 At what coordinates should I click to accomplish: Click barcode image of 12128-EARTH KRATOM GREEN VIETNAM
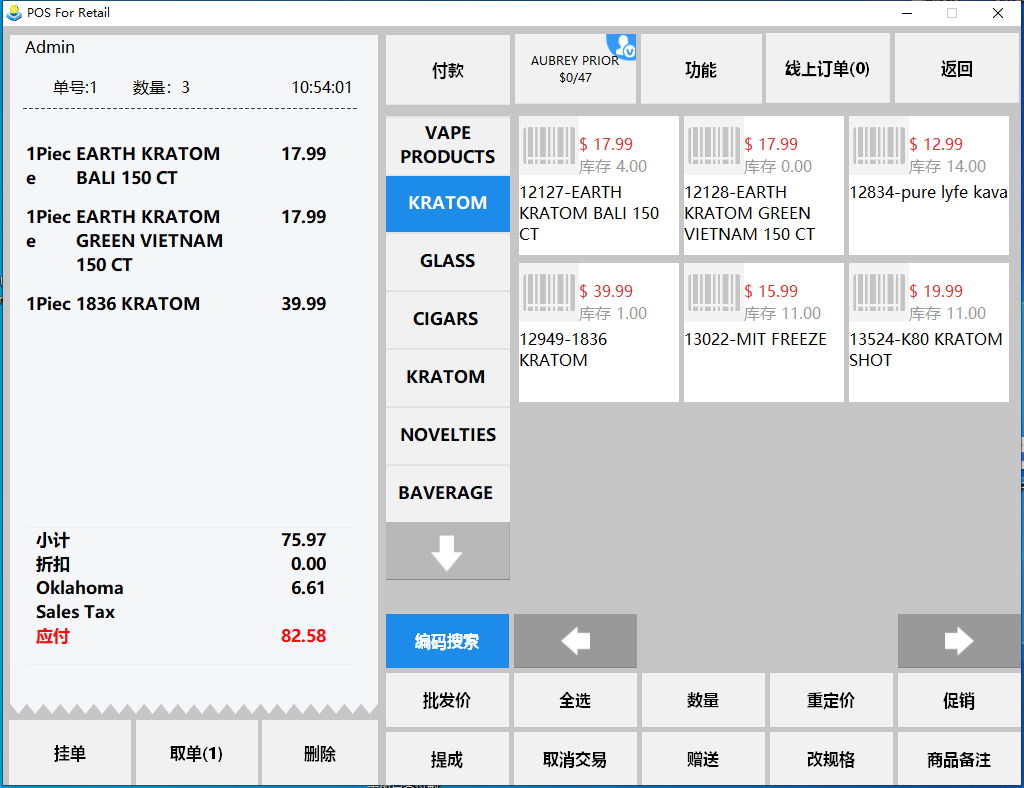pyautogui.click(x=714, y=144)
